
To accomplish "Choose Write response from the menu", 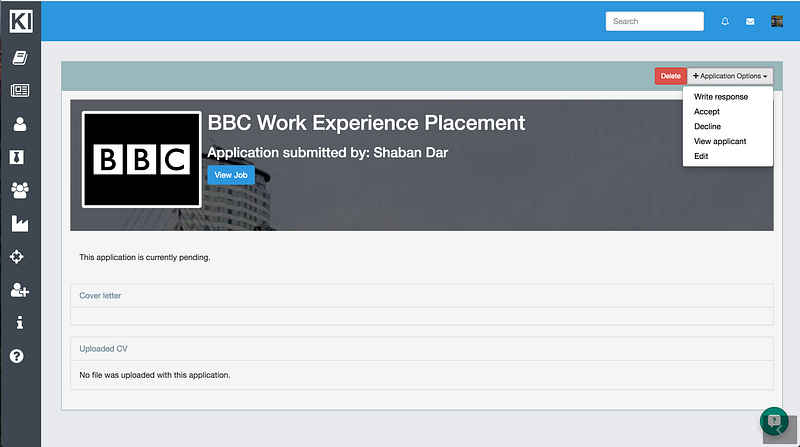I will pos(721,97).
